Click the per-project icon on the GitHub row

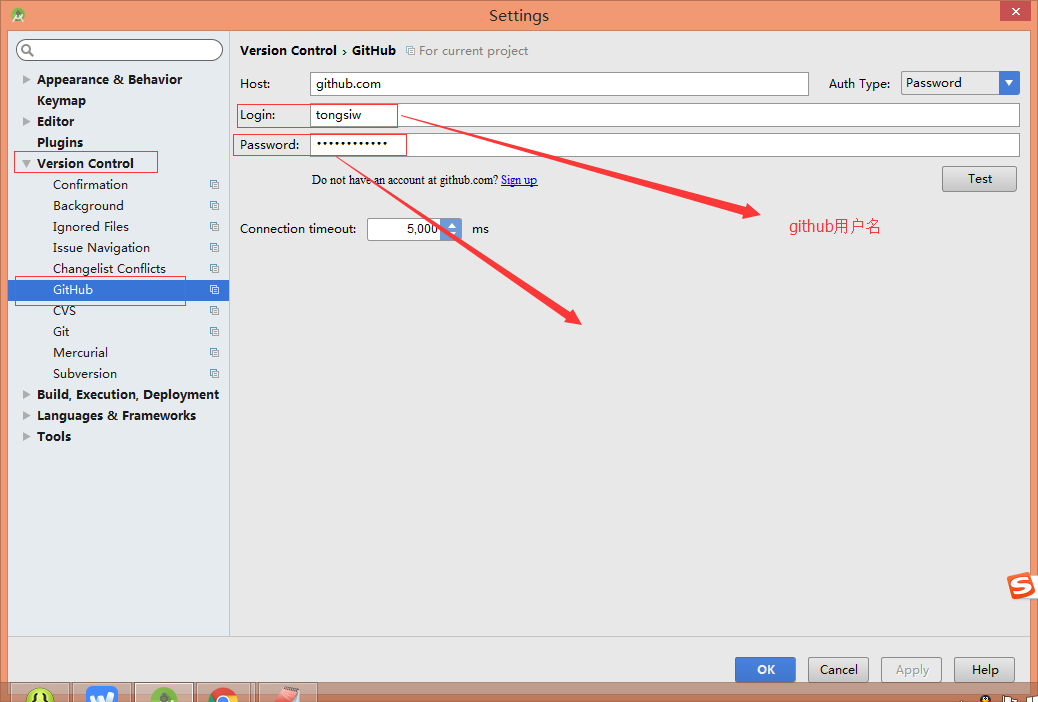(214, 289)
